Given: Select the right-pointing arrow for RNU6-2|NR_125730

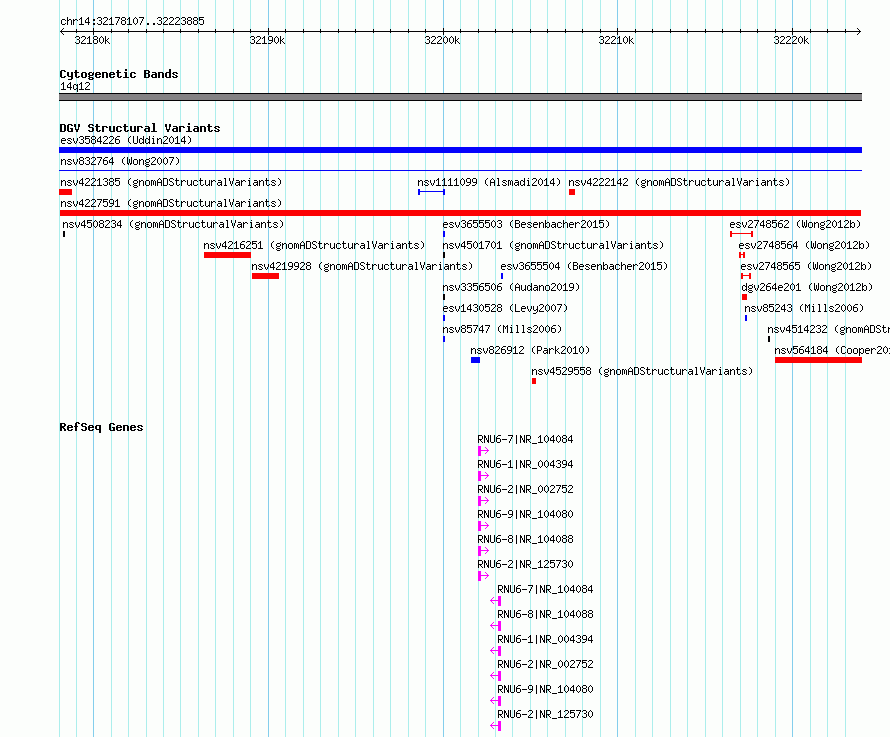Looking at the screenshot, I should pyautogui.click(x=484, y=576).
